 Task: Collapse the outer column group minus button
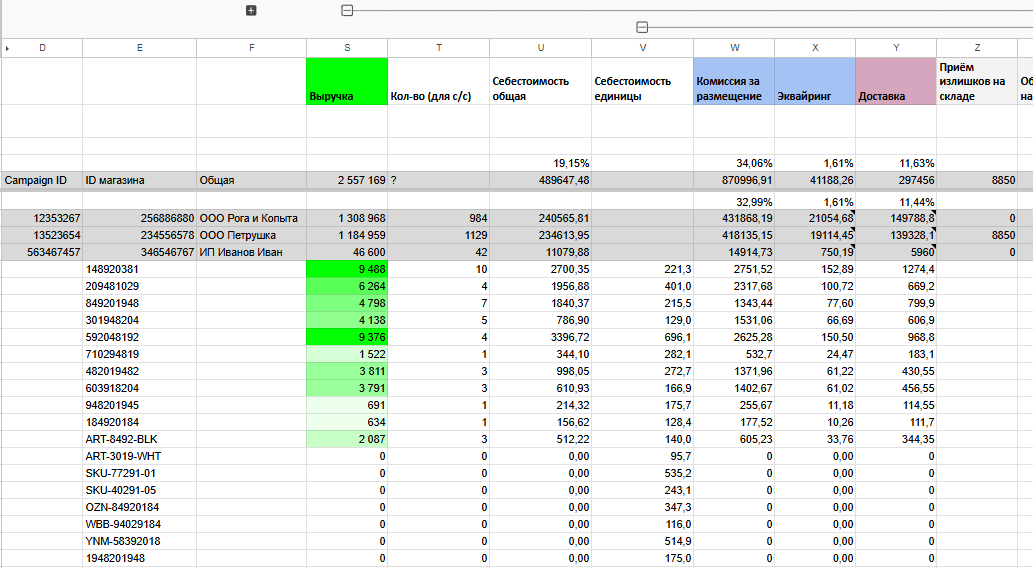[x=347, y=11]
